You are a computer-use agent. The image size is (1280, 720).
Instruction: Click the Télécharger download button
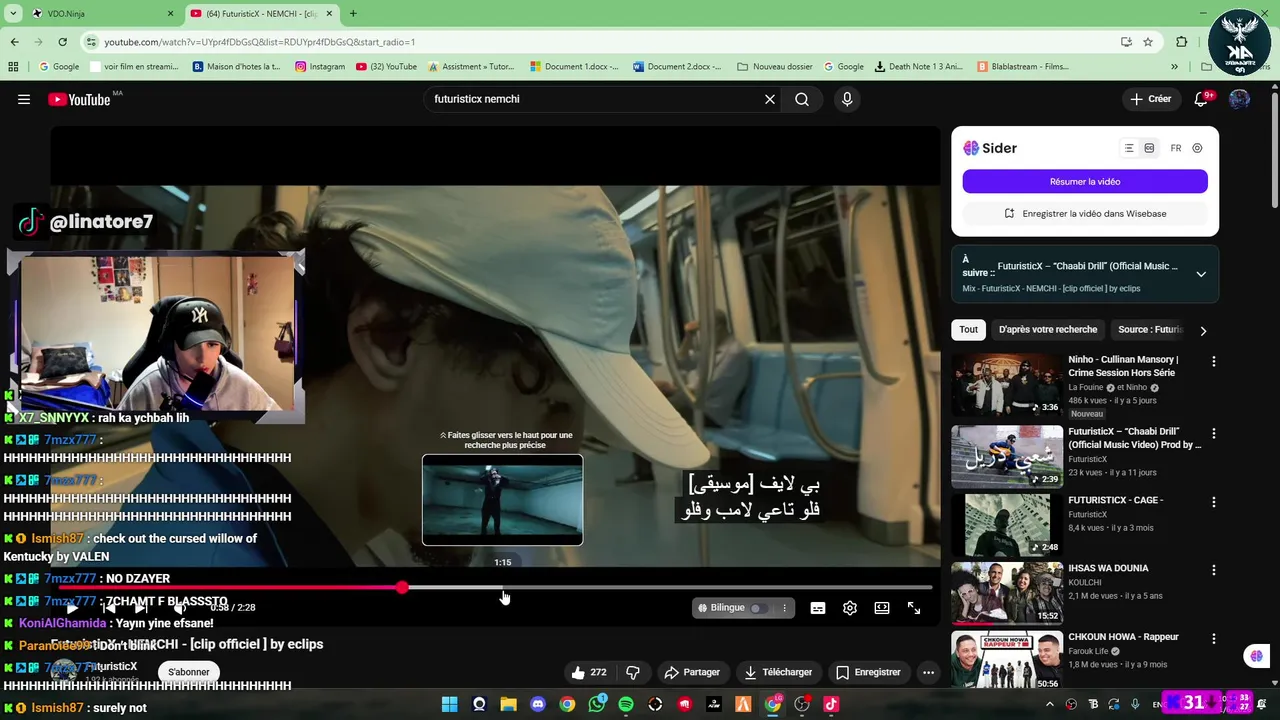[x=778, y=672]
